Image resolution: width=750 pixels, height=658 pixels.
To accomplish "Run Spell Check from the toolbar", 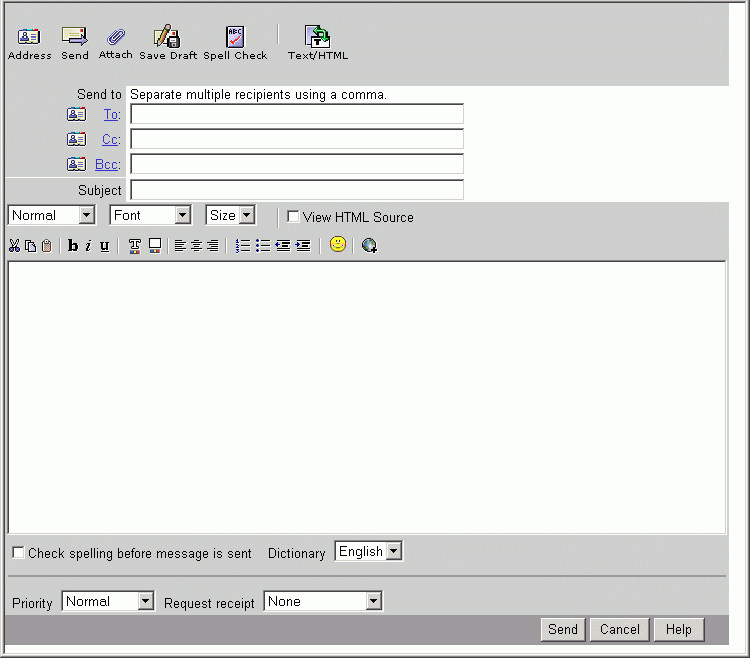I will click(235, 36).
